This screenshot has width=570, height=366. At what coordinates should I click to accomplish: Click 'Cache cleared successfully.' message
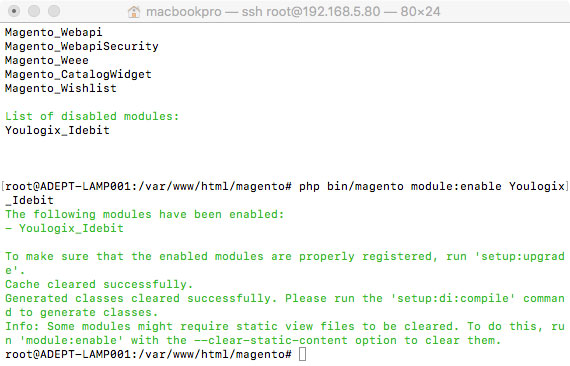coord(99,284)
